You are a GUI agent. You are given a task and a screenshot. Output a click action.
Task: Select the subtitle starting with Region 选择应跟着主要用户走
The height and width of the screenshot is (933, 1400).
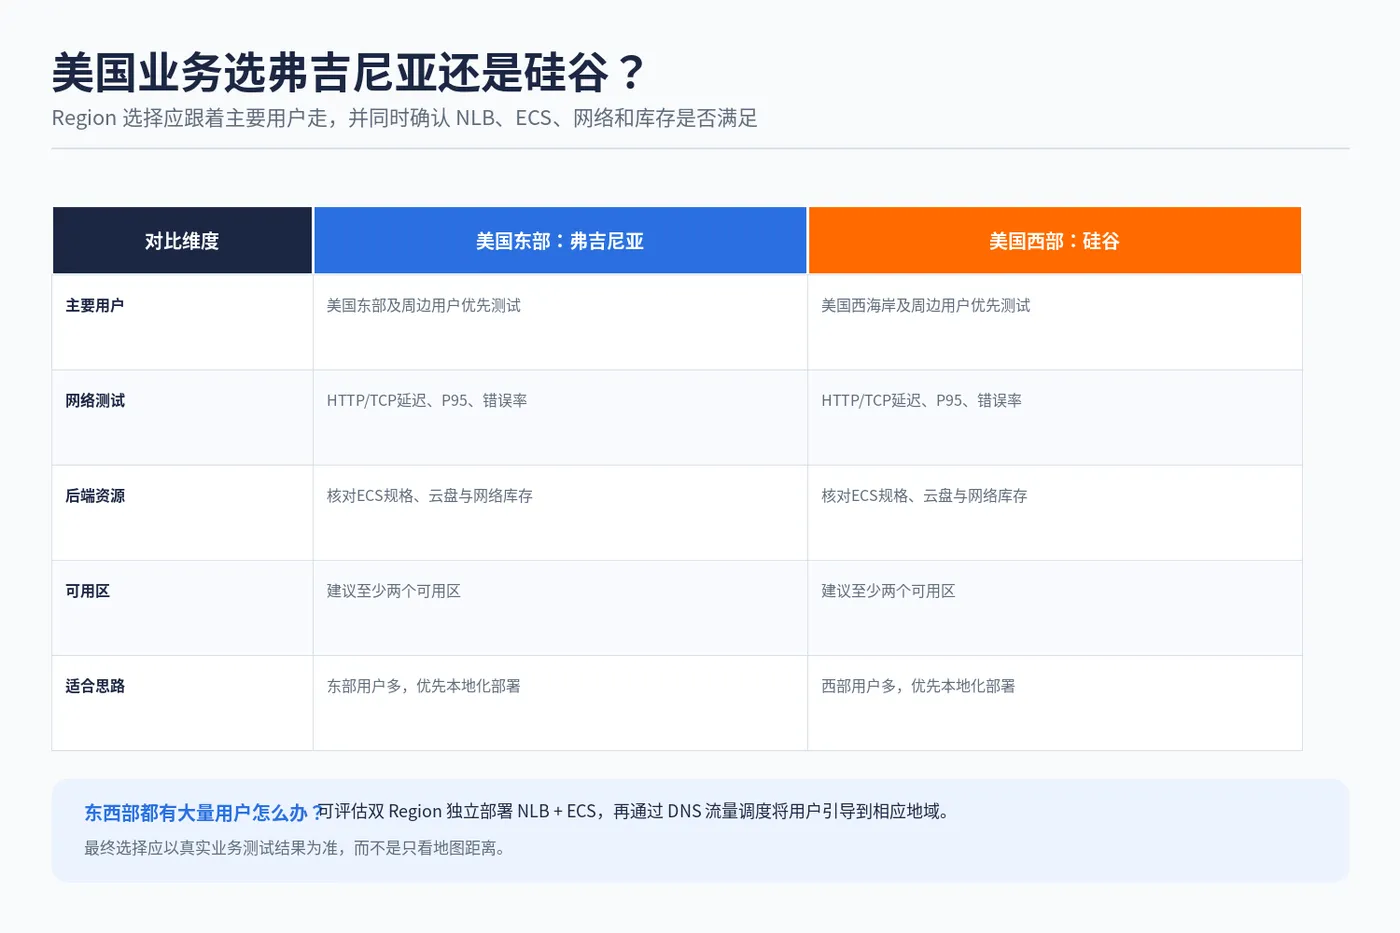coord(404,118)
